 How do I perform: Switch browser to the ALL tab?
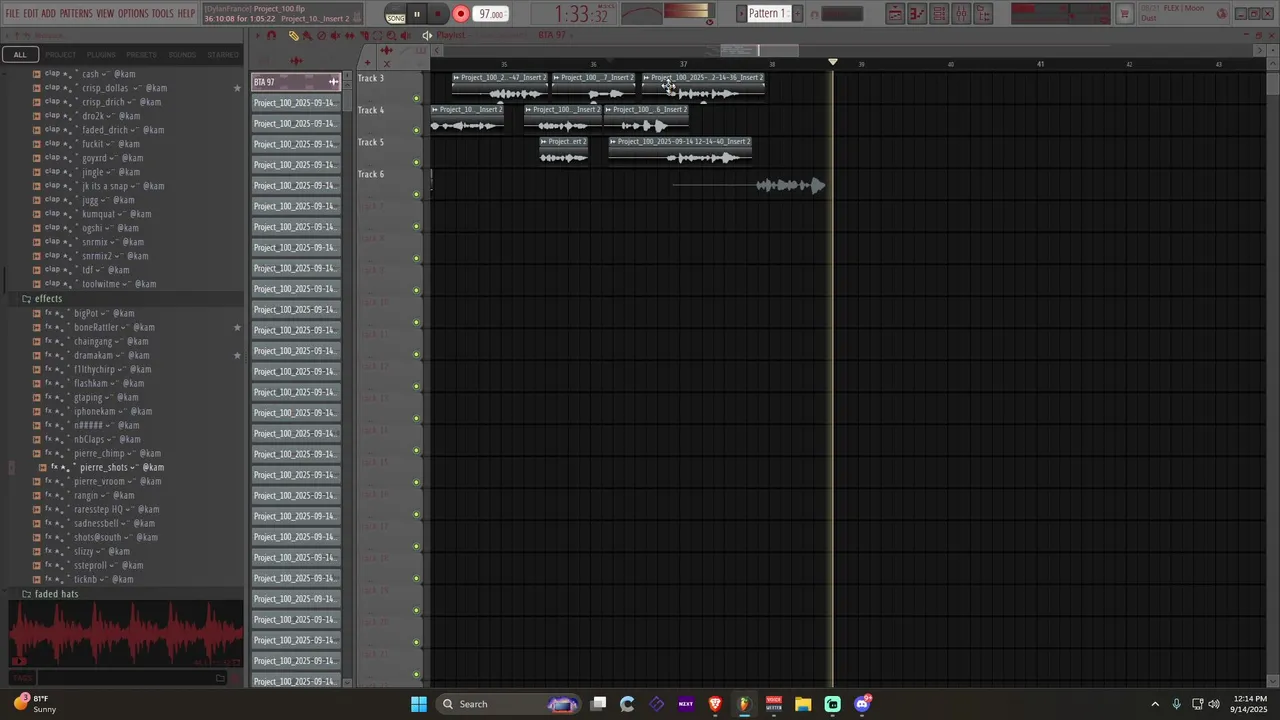[x=20, y=55]
